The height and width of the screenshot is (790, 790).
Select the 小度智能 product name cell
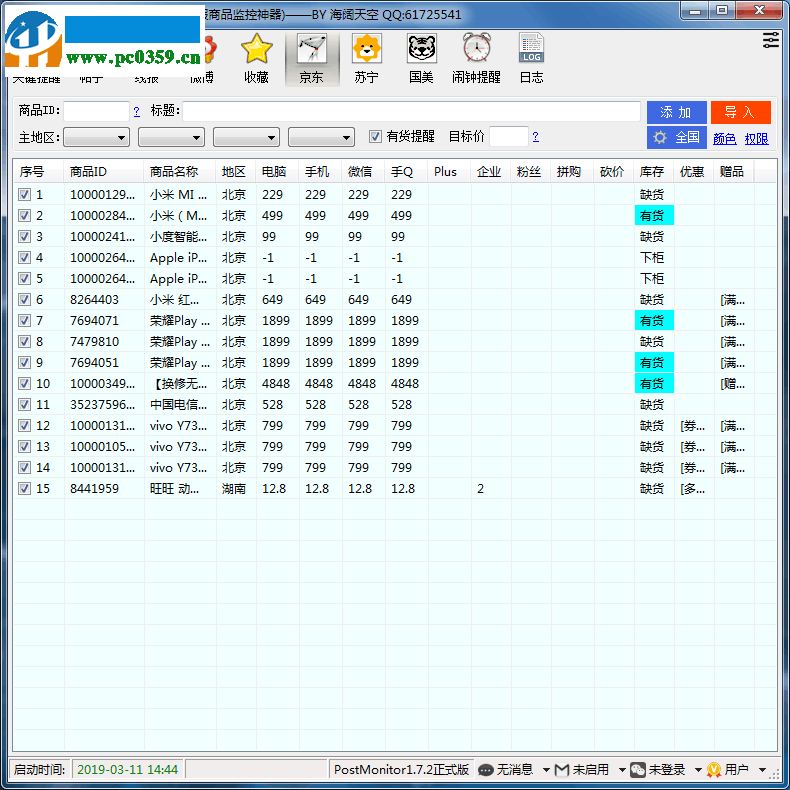click(x=178, y=237)
